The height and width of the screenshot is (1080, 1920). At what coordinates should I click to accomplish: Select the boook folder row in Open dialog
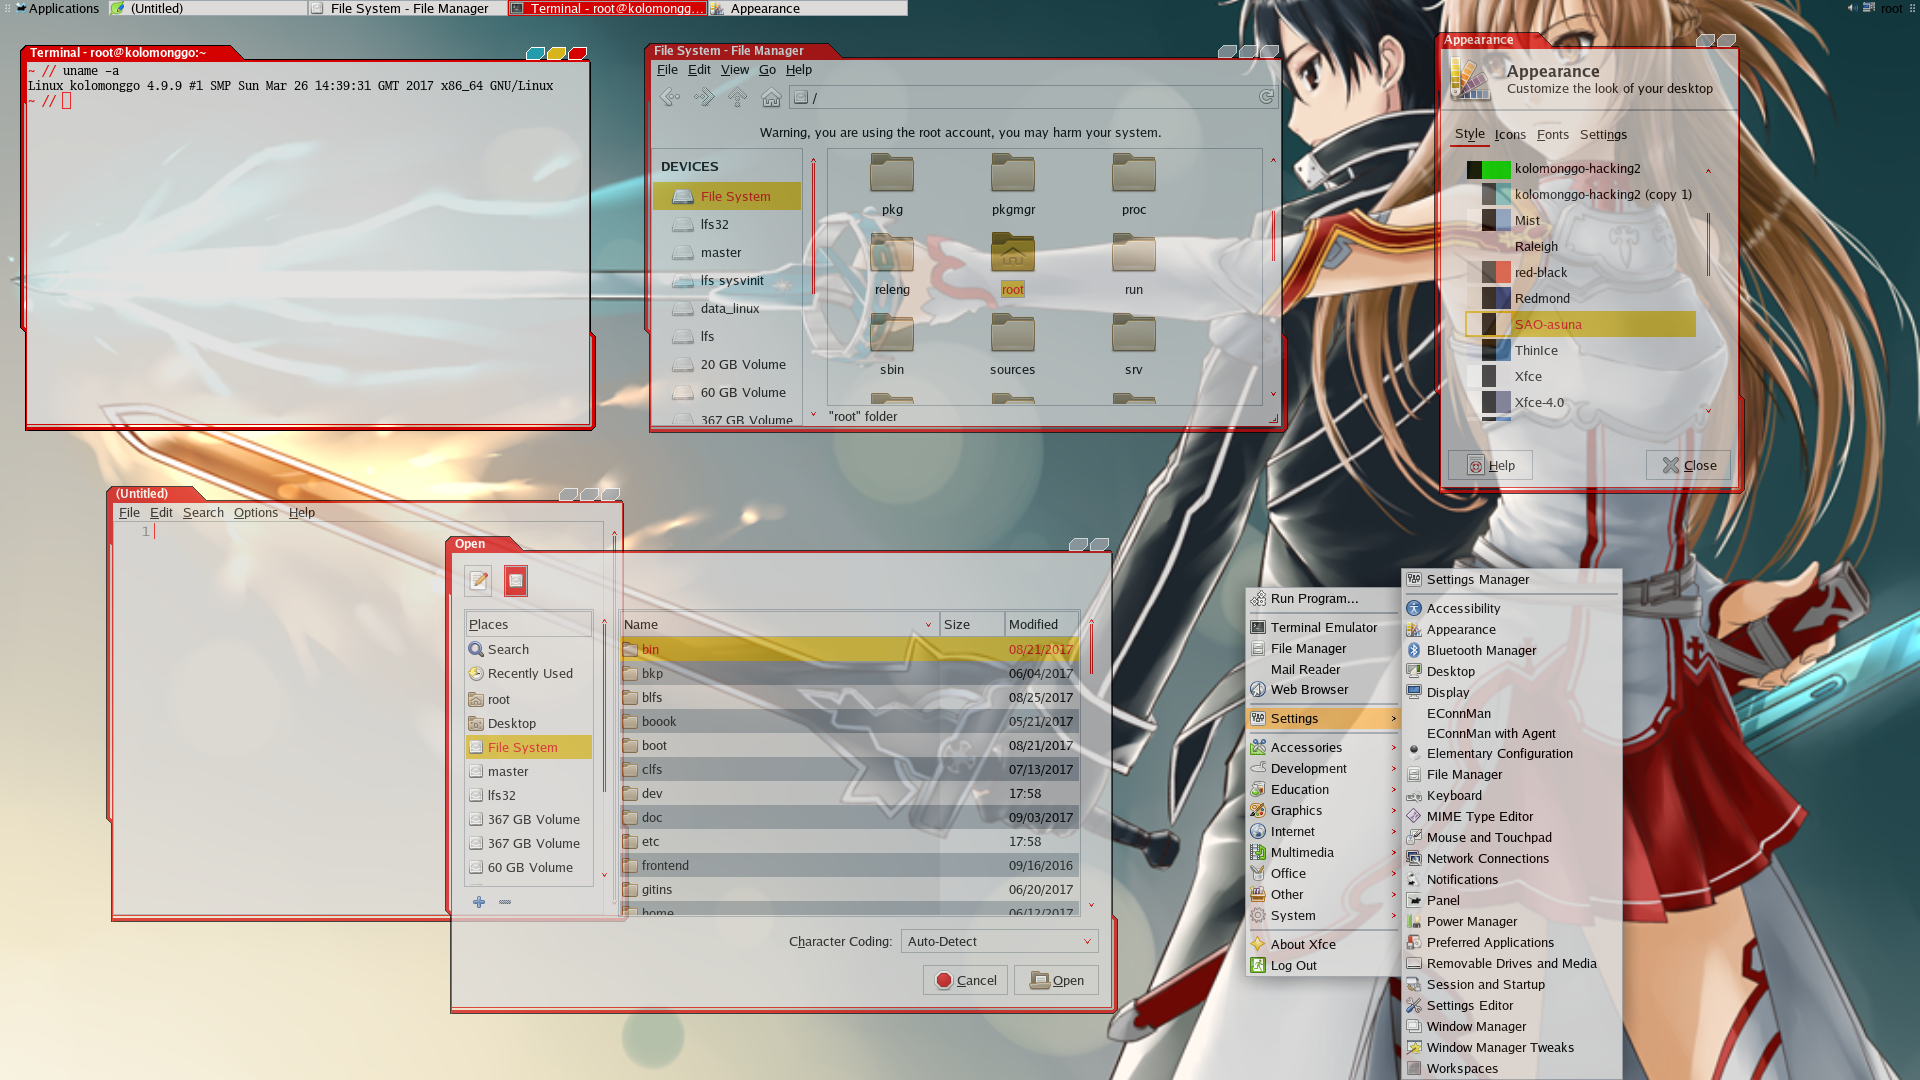(849, 722)
